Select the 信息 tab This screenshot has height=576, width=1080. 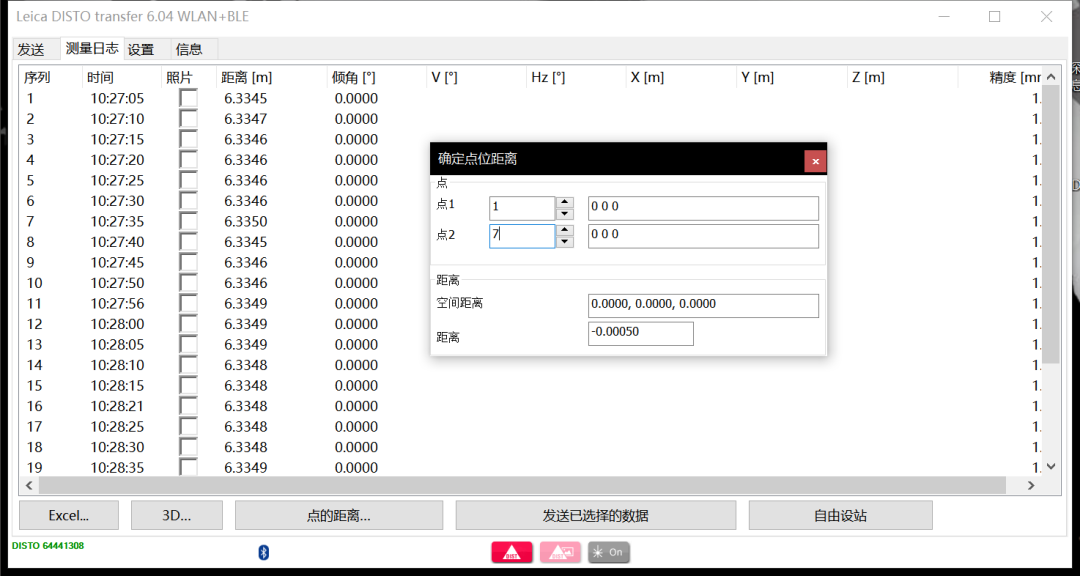point(190,48)
